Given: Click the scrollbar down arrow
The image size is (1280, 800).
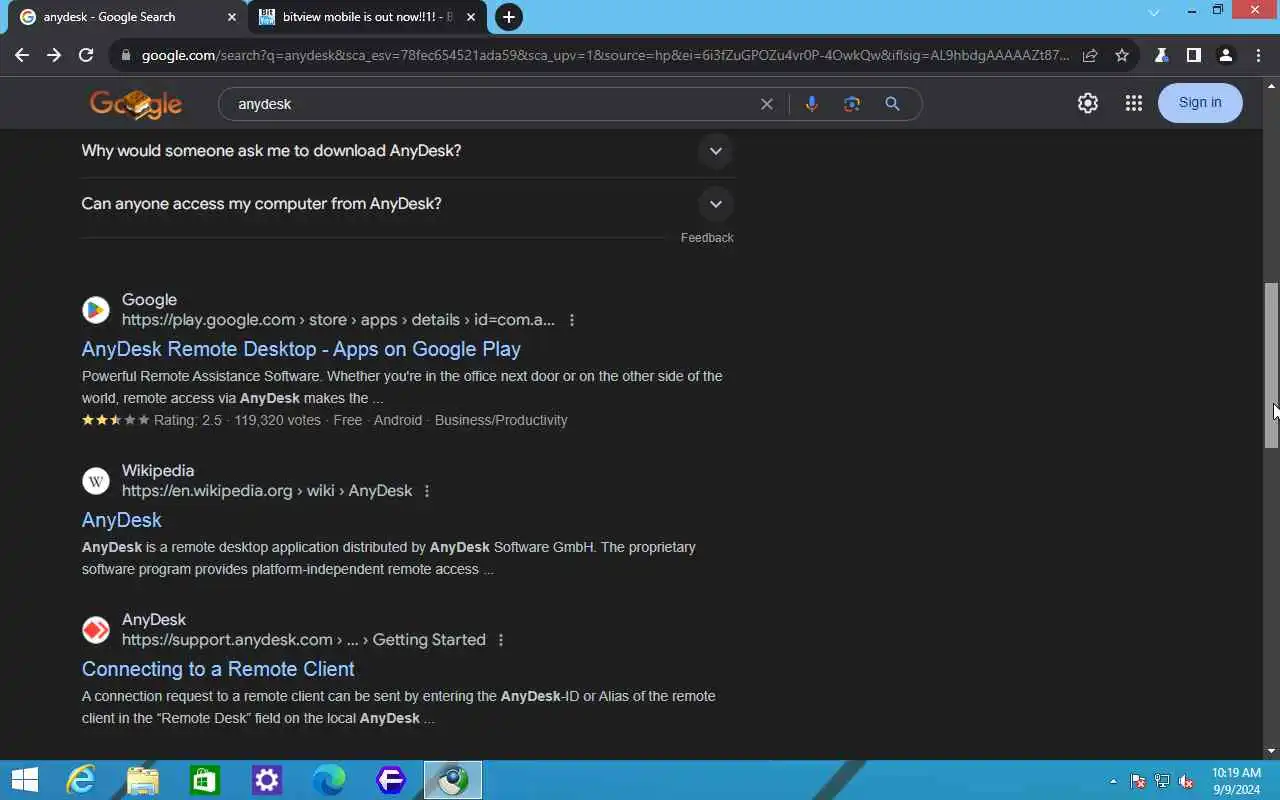Looking at the screenshot, I should (x=1271, y=751).
